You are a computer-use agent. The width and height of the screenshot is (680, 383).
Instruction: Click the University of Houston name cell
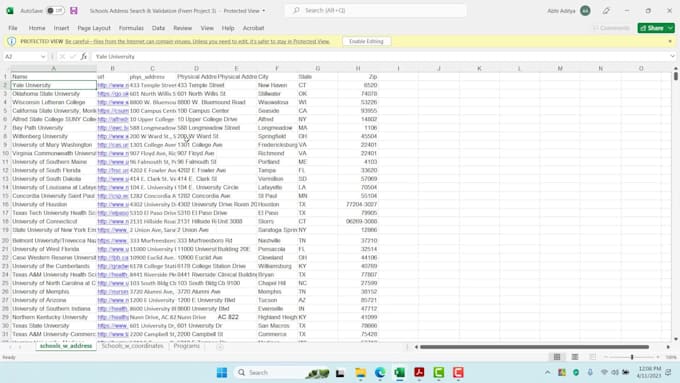53,204
